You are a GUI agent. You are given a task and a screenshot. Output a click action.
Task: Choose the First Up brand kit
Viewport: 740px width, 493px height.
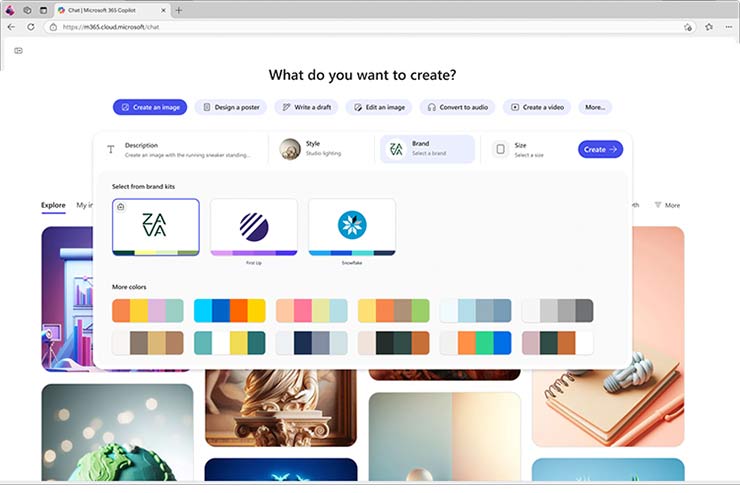click(x=253, y=227)
